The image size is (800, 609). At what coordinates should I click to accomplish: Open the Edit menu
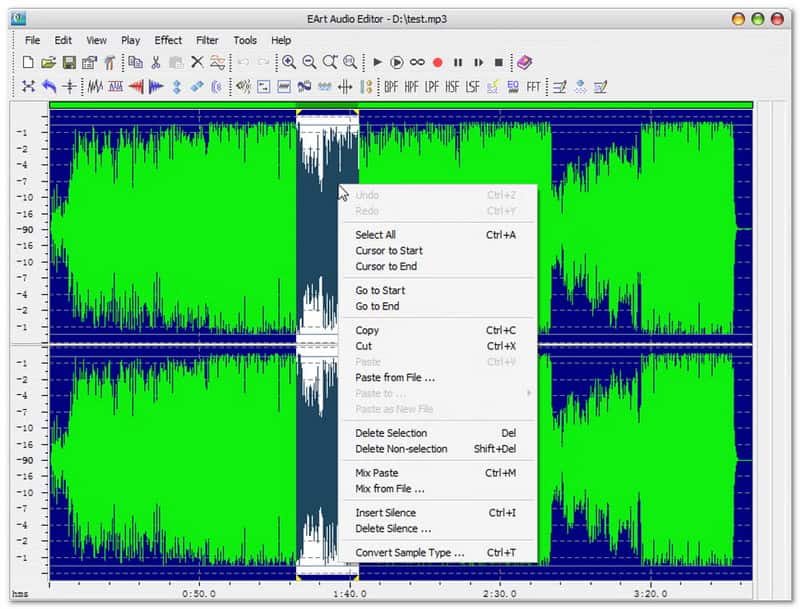tap(63, 40)
